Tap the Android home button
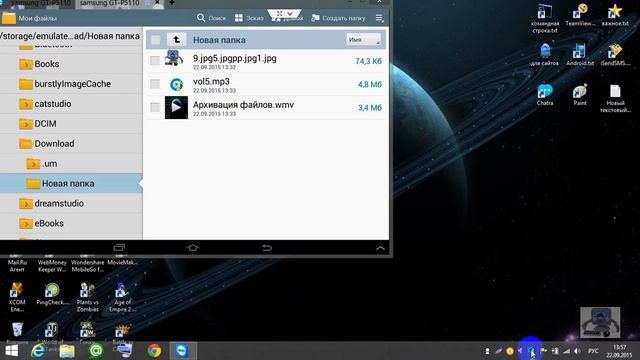 193,247
